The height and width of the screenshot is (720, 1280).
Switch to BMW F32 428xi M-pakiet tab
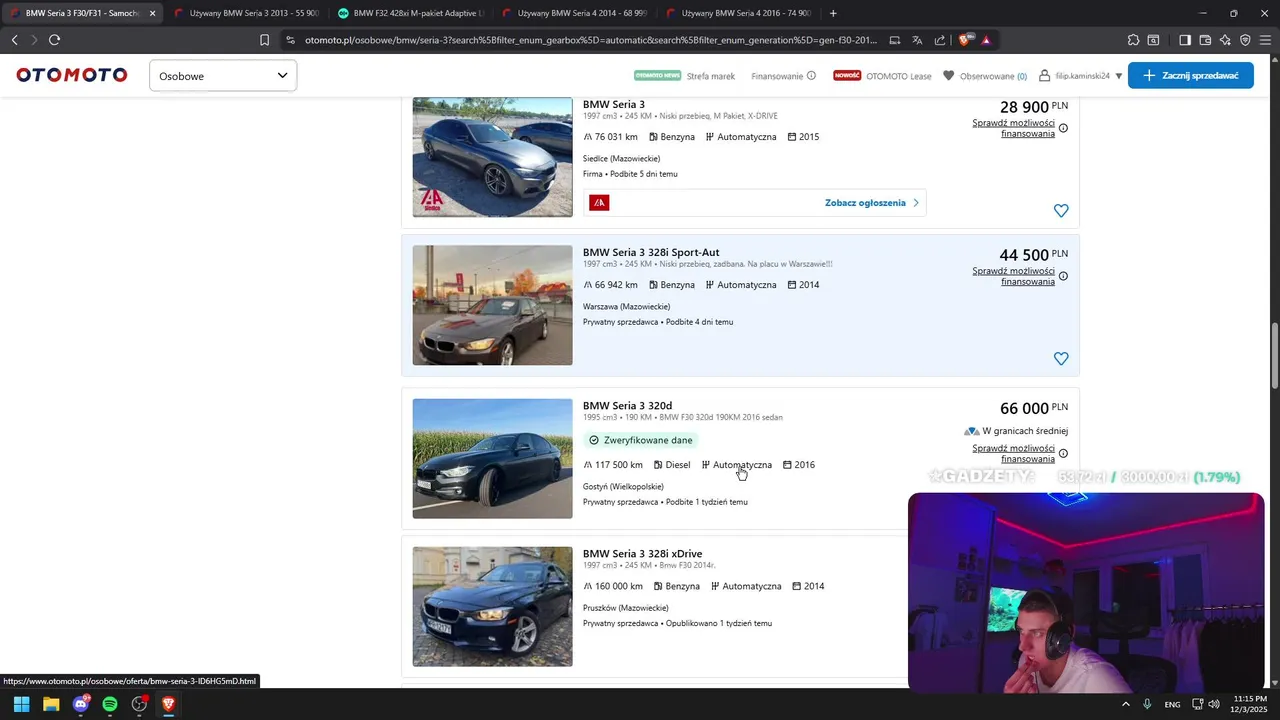tap(410, 13)
